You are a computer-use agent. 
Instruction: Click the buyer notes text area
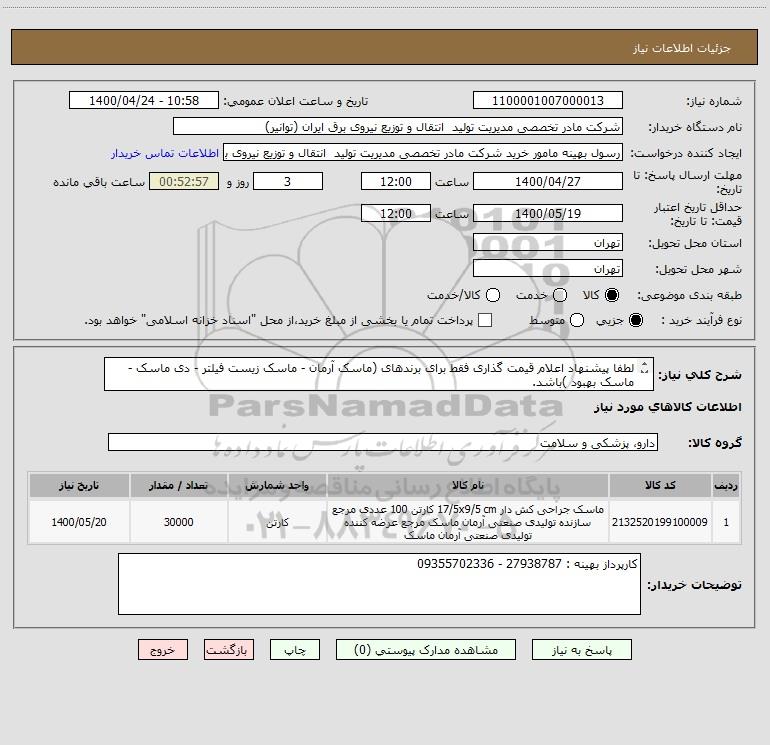379,584
